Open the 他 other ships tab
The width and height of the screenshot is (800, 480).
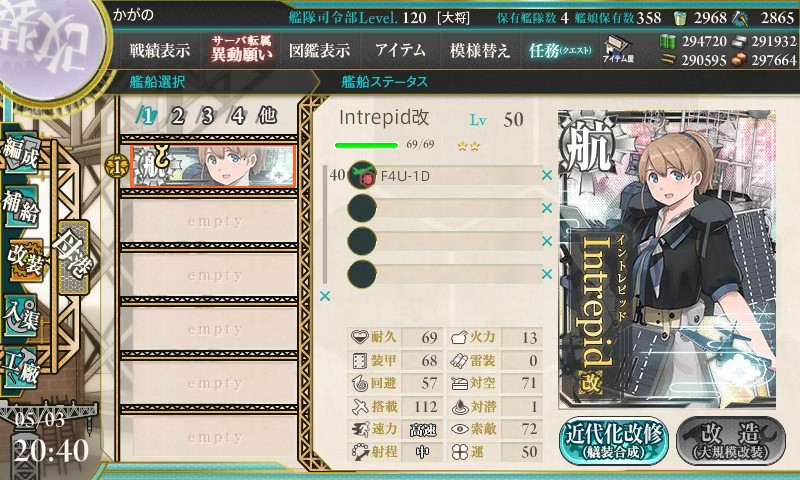(267, 116)
